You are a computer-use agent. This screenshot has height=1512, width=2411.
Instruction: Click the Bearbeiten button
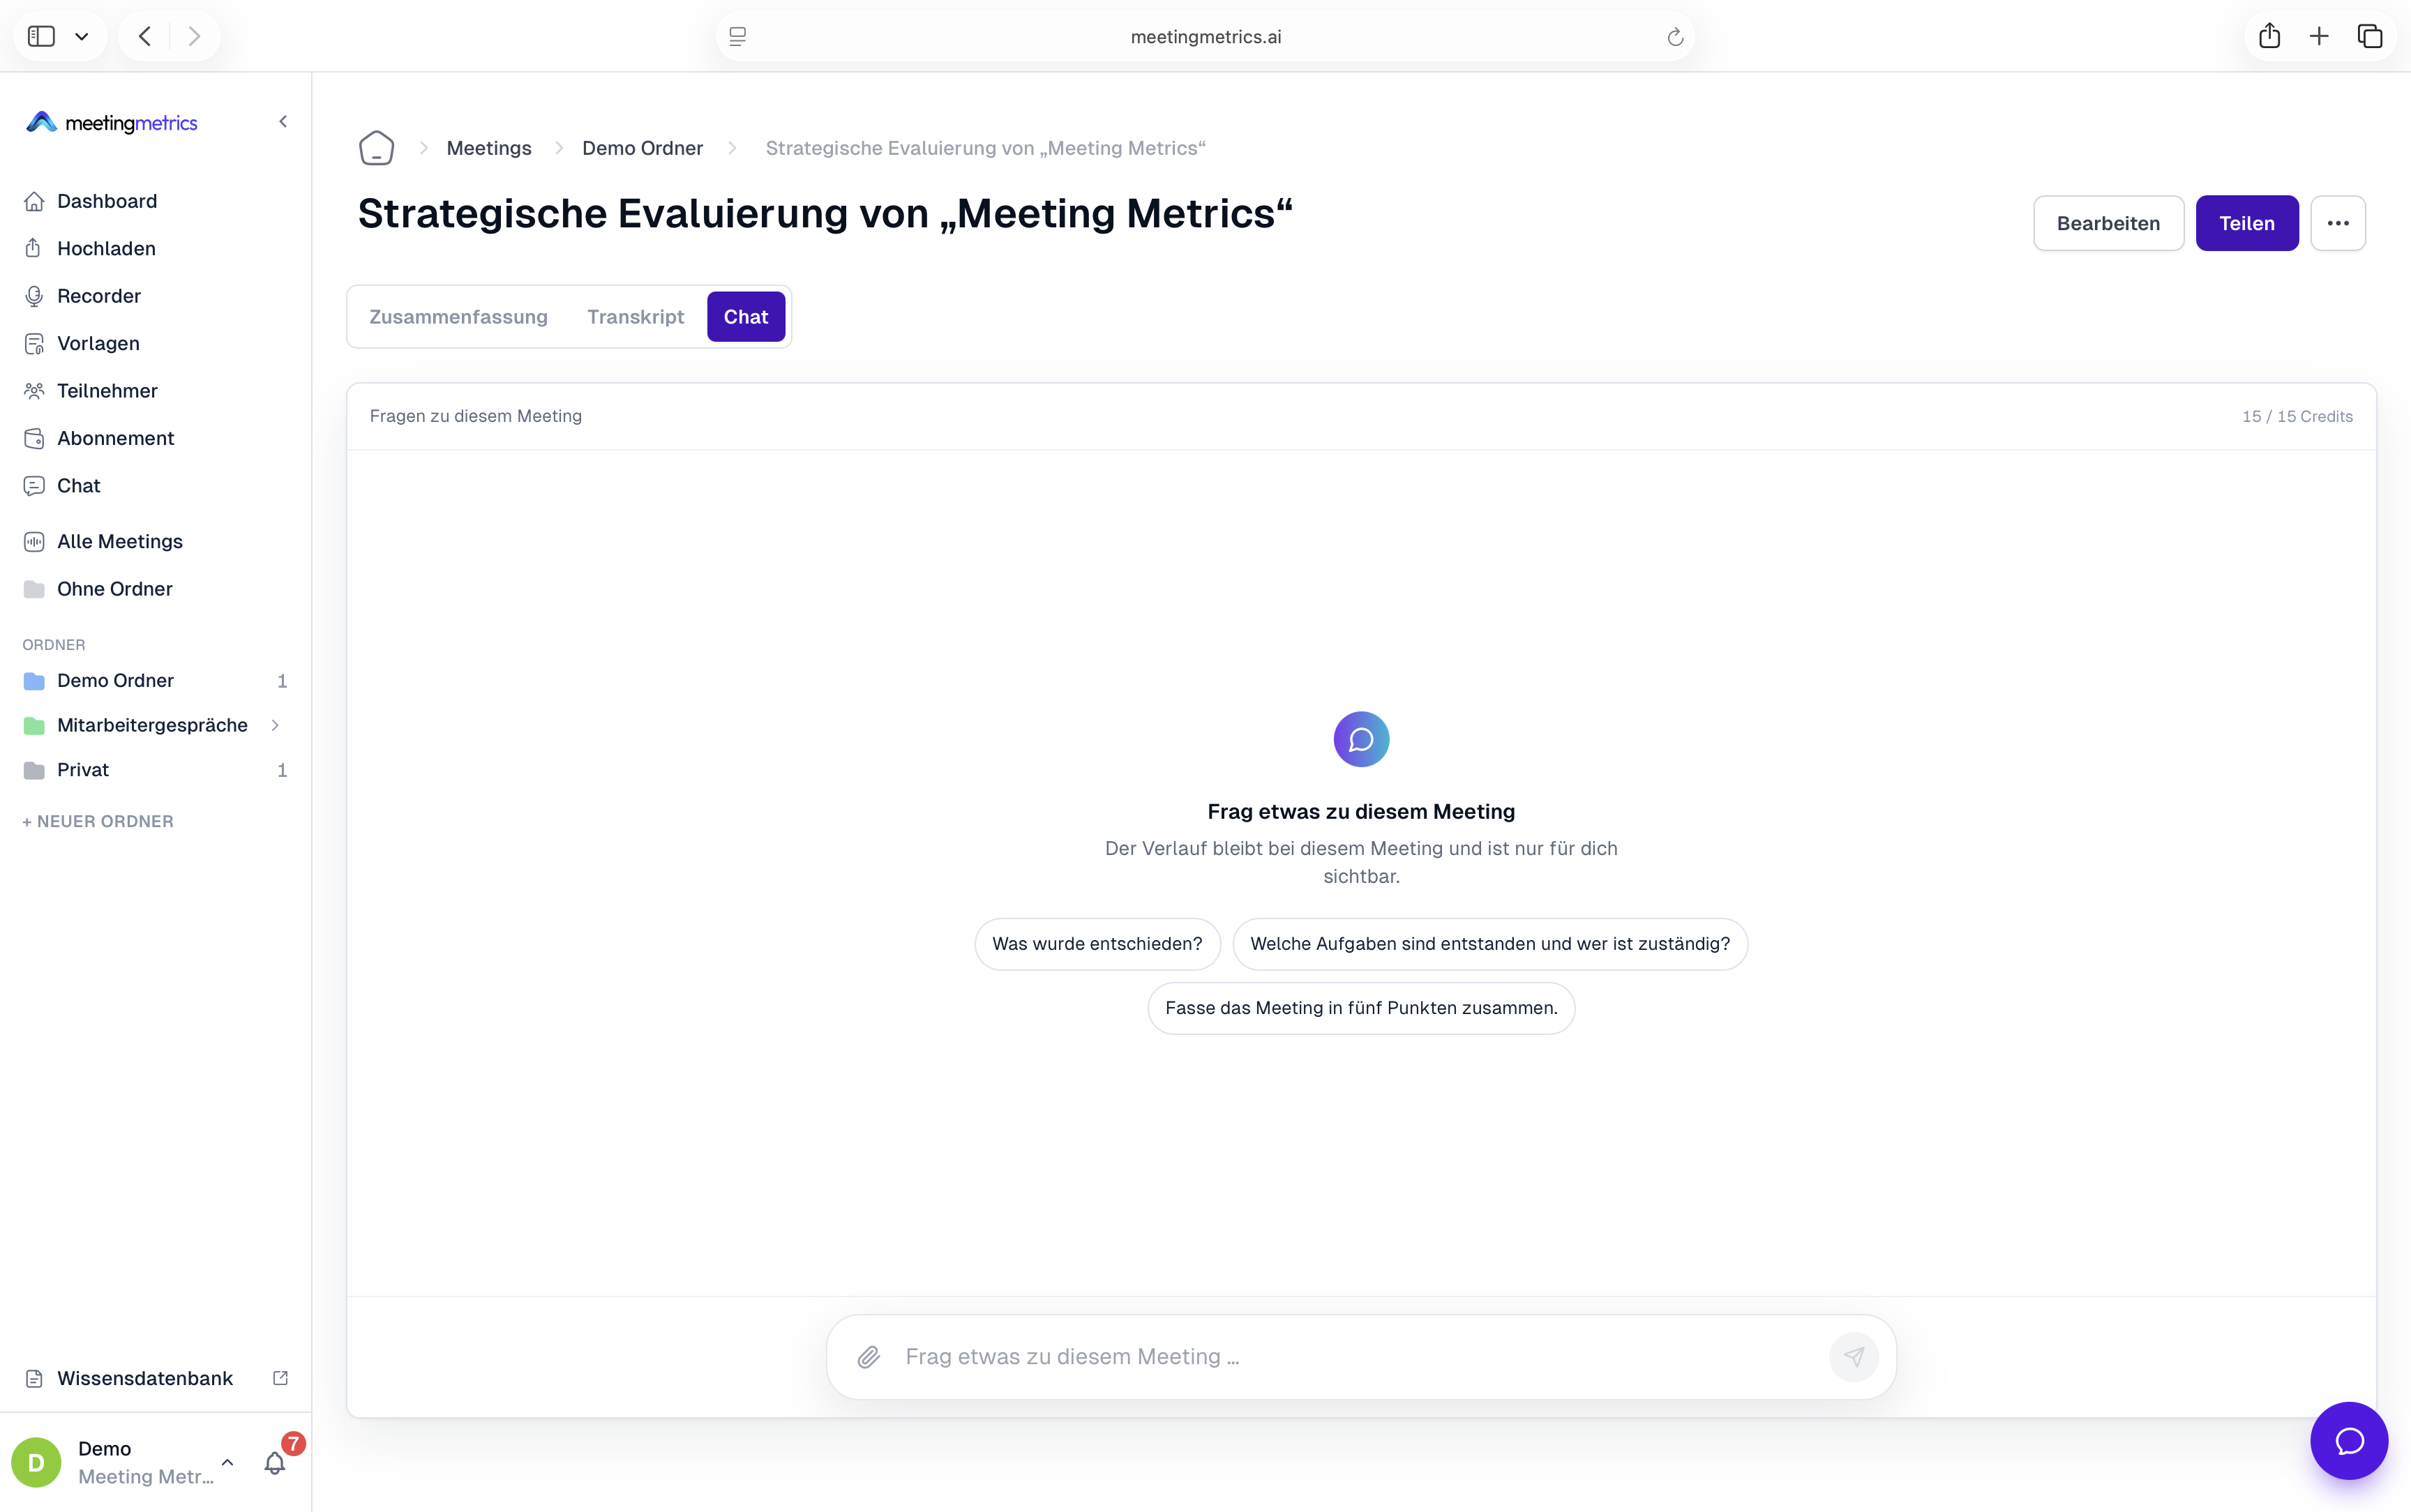click(x=2108, y=223)
